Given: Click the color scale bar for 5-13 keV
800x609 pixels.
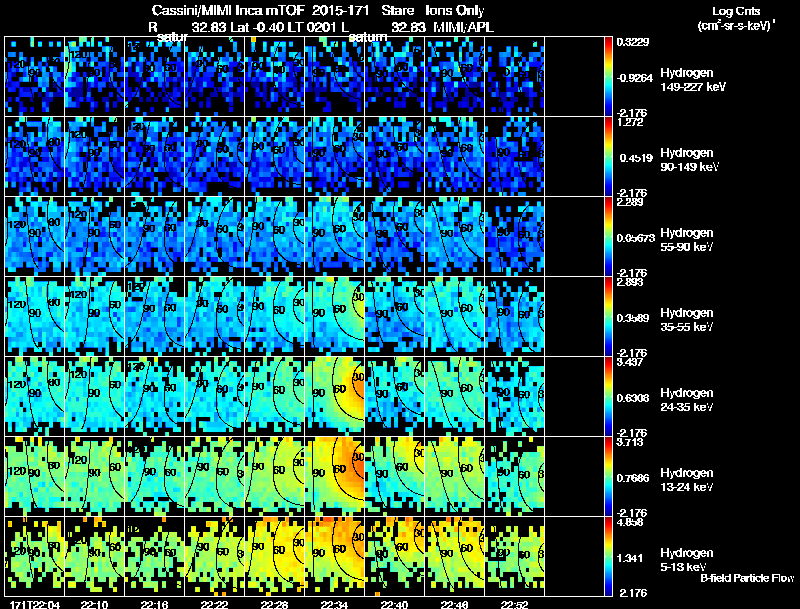Looking at the screenshot, I should (608, 556).
